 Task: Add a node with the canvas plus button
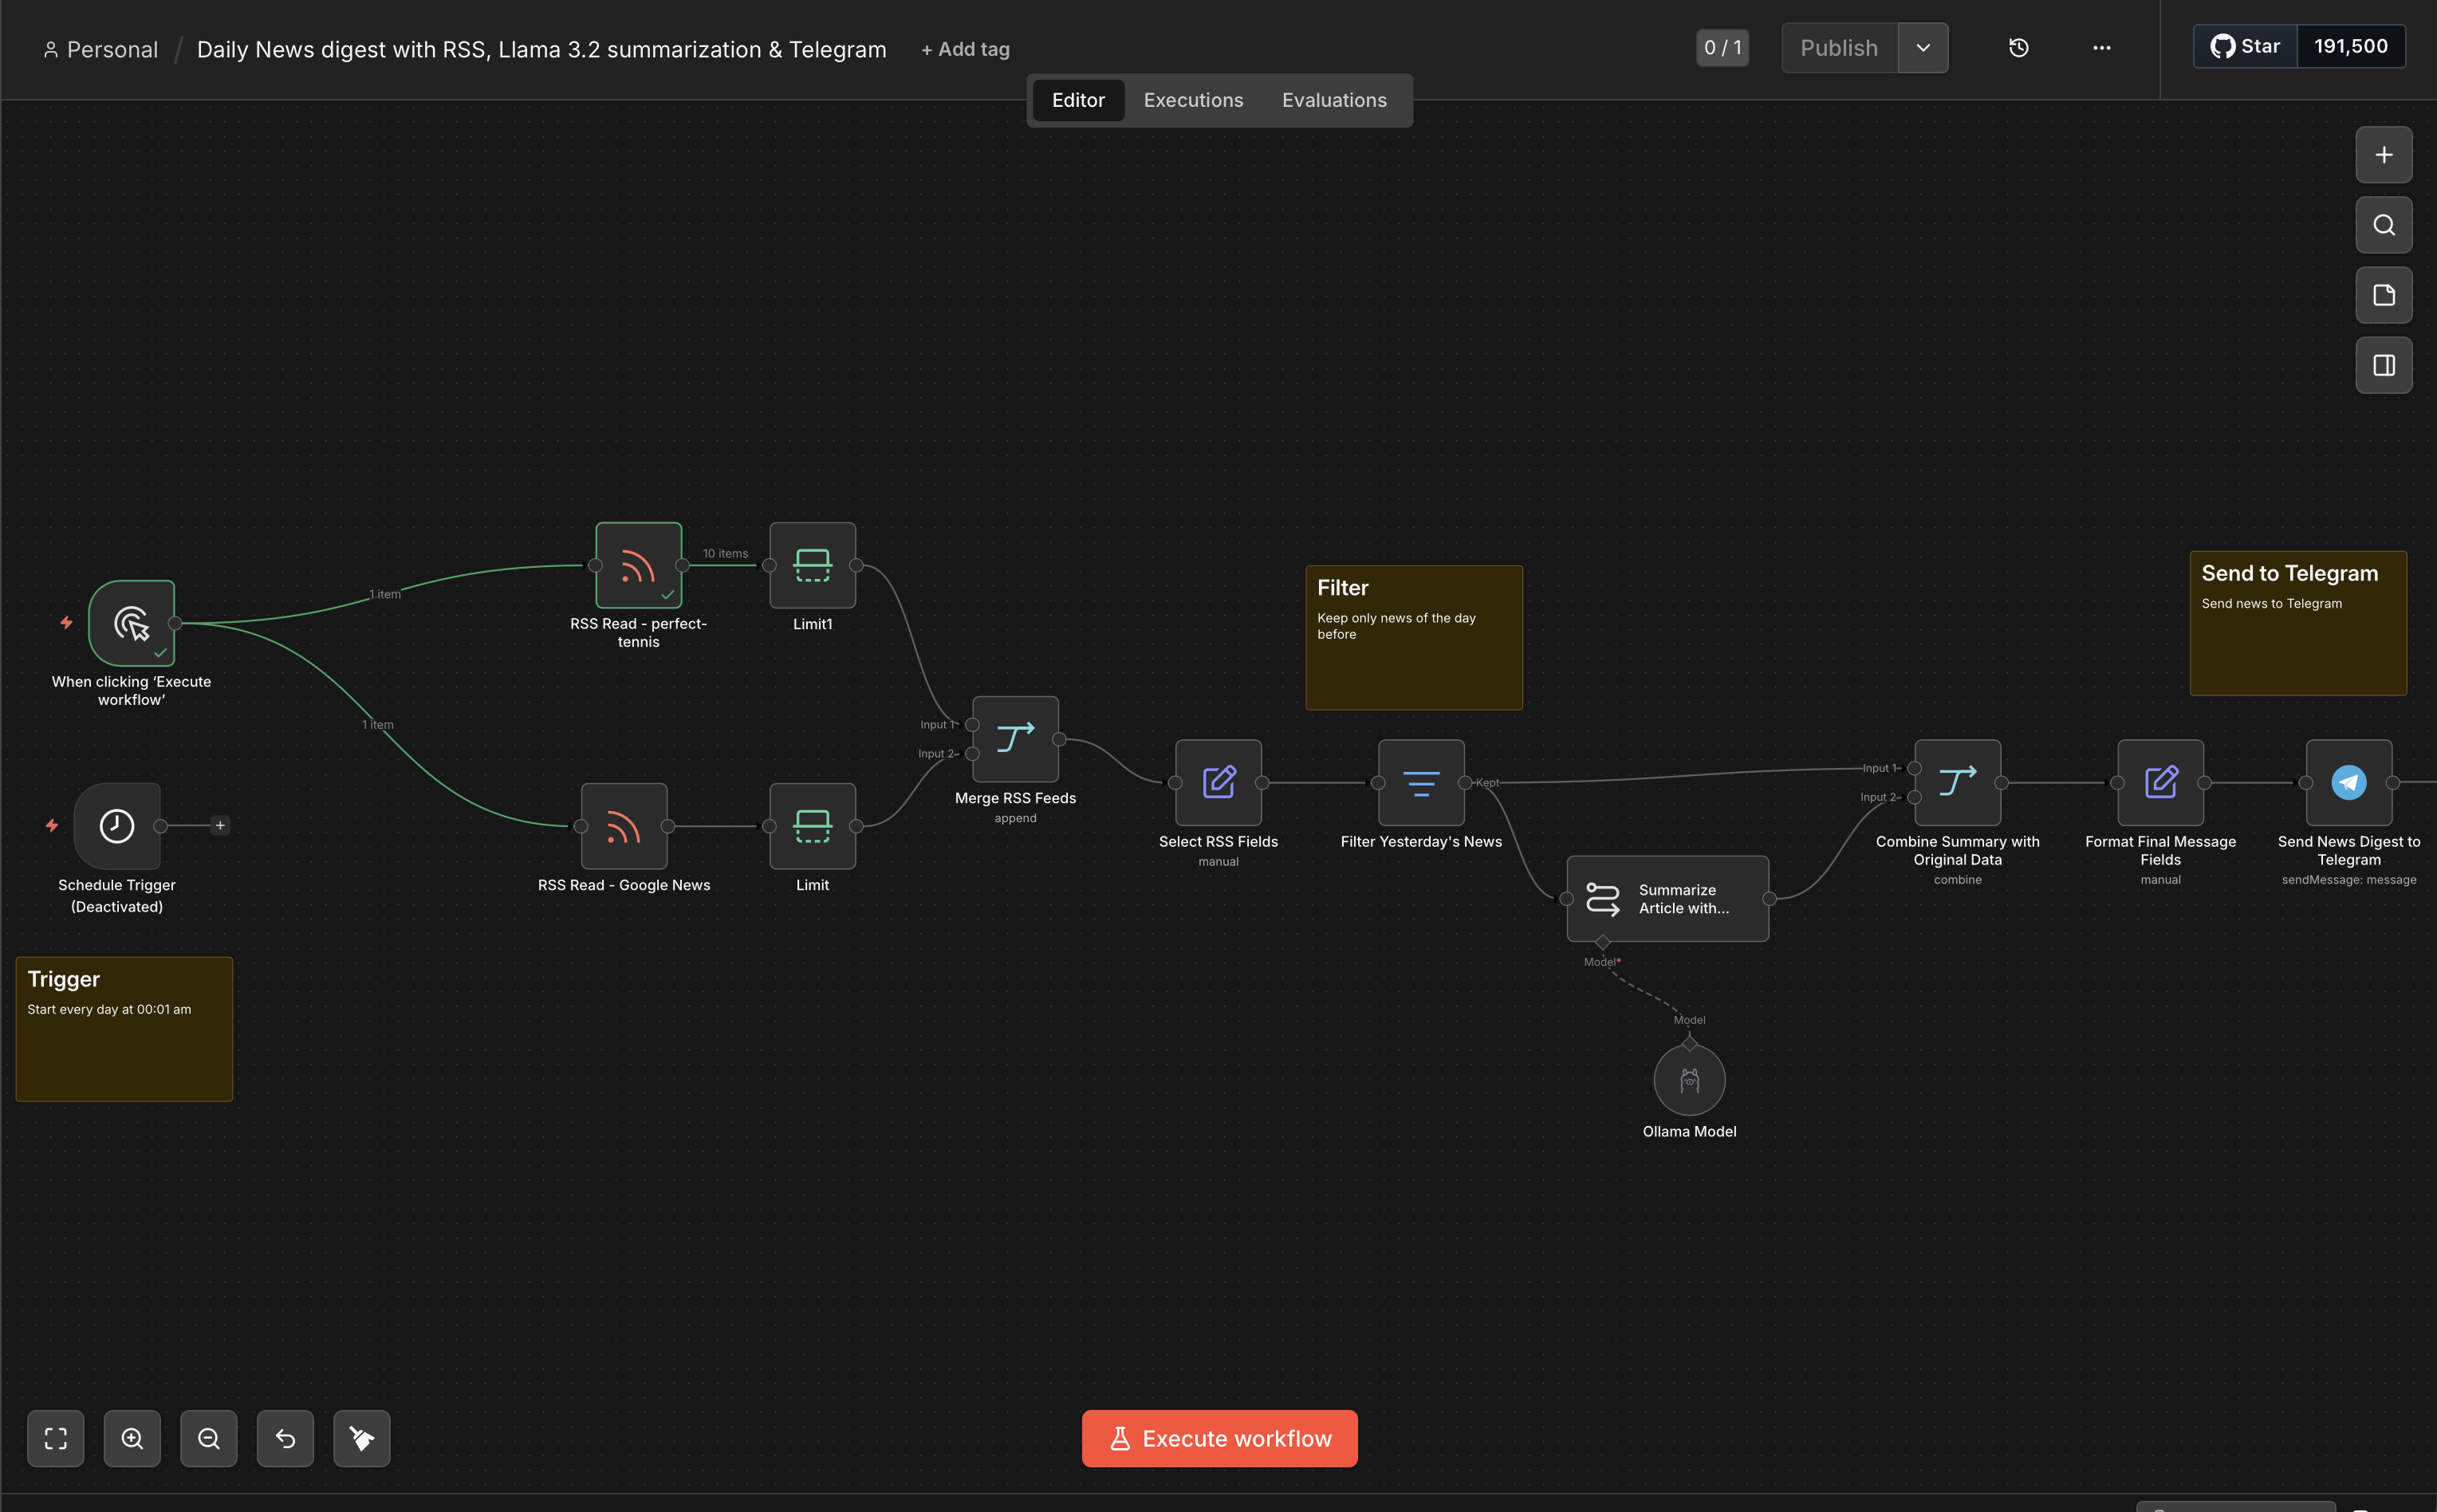(x=2384, y=155)
